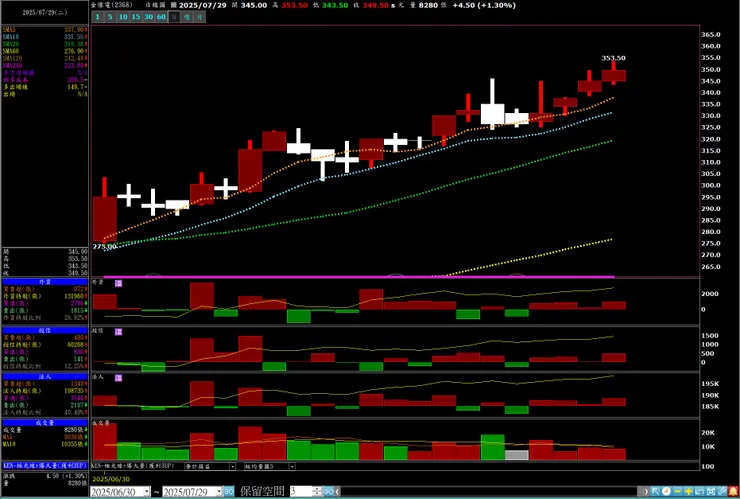This screenshot has width=740, height=499.
Task: Click the SMA5 indicator row
Action: point(45,30)
